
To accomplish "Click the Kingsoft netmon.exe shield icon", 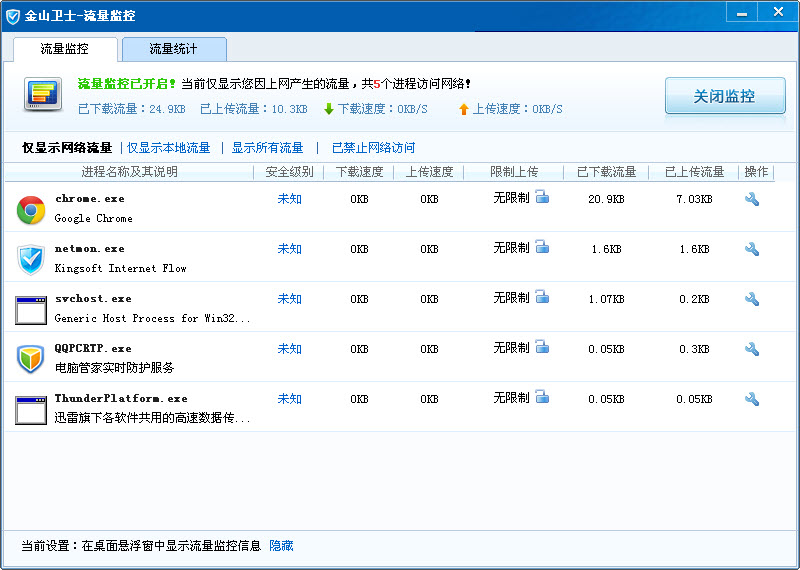I will (31, 260).
